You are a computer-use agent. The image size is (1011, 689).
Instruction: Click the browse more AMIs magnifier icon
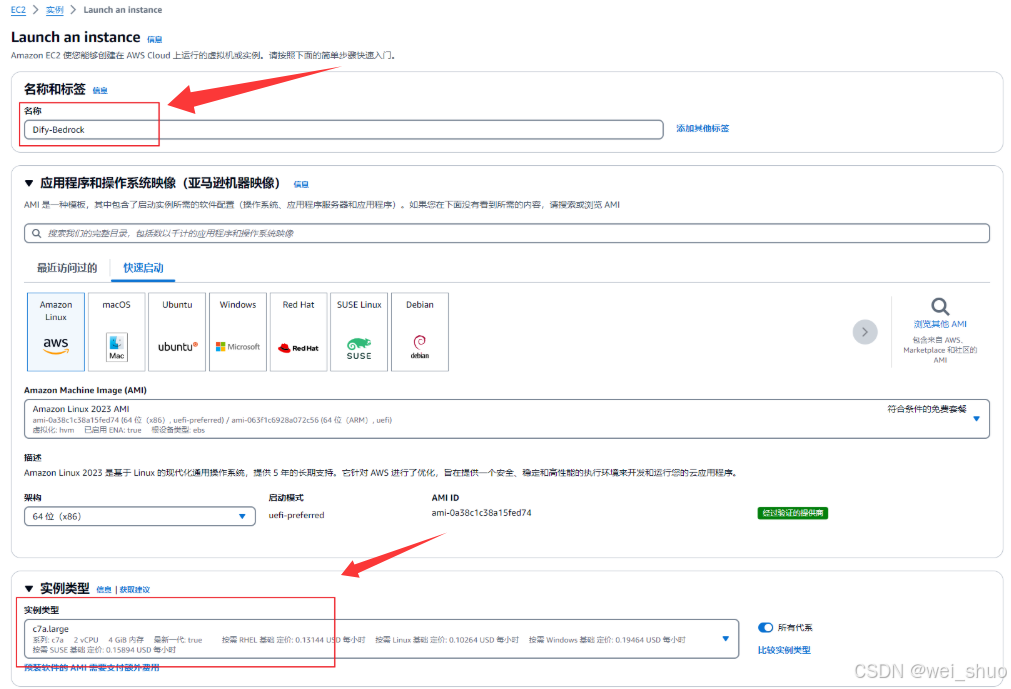940,307
